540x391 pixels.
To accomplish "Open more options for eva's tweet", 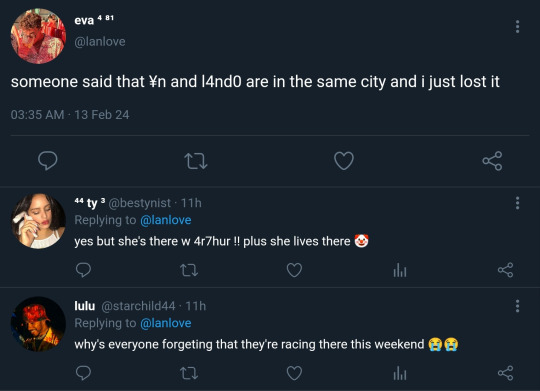I will pos(517,27).
